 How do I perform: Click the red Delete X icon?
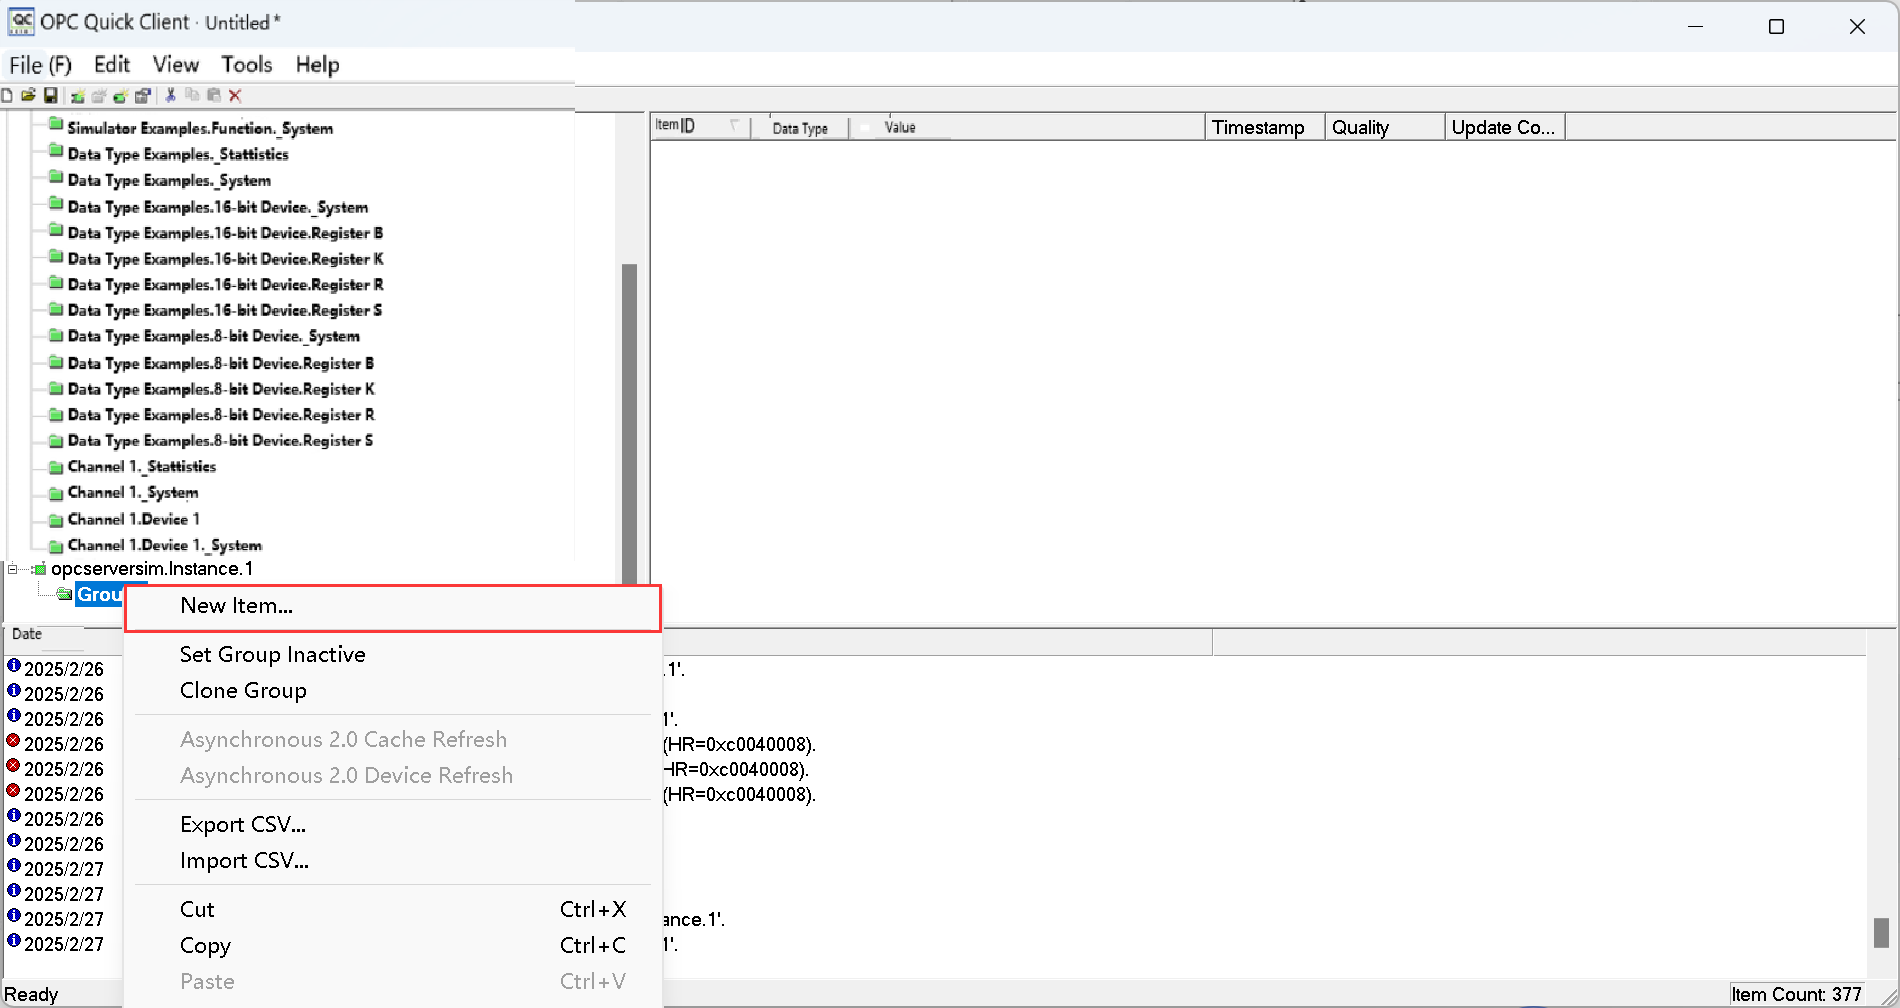coord(235,96)
